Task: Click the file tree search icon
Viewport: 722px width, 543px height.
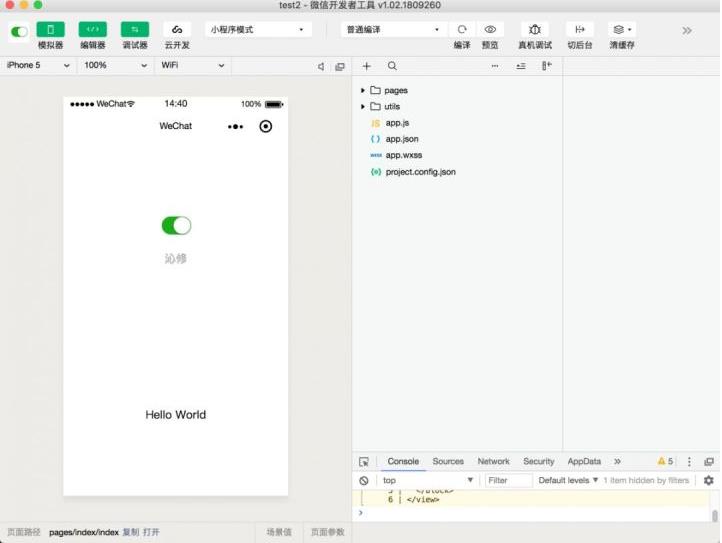Action: (x=392, y=66)
